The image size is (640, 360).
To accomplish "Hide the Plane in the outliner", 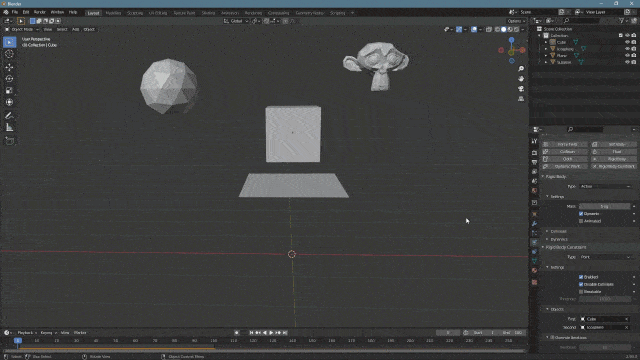I will pyautogui.click(x=627, y=55).
